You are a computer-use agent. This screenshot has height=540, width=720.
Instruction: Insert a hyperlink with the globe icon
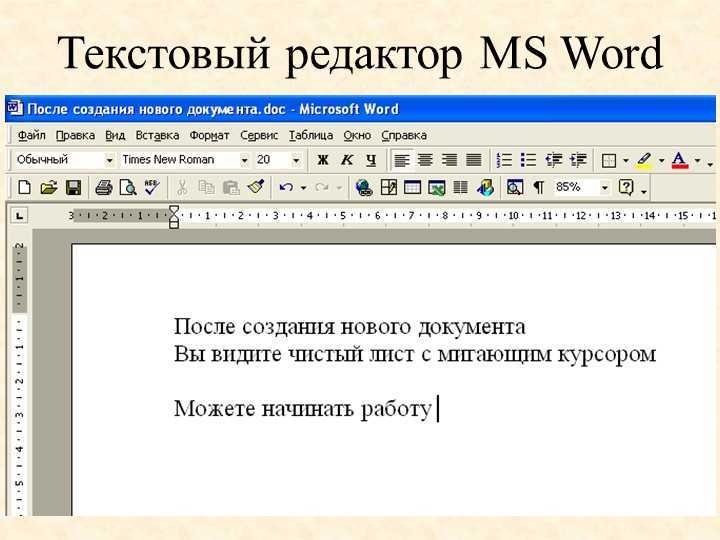click(364, 188)
